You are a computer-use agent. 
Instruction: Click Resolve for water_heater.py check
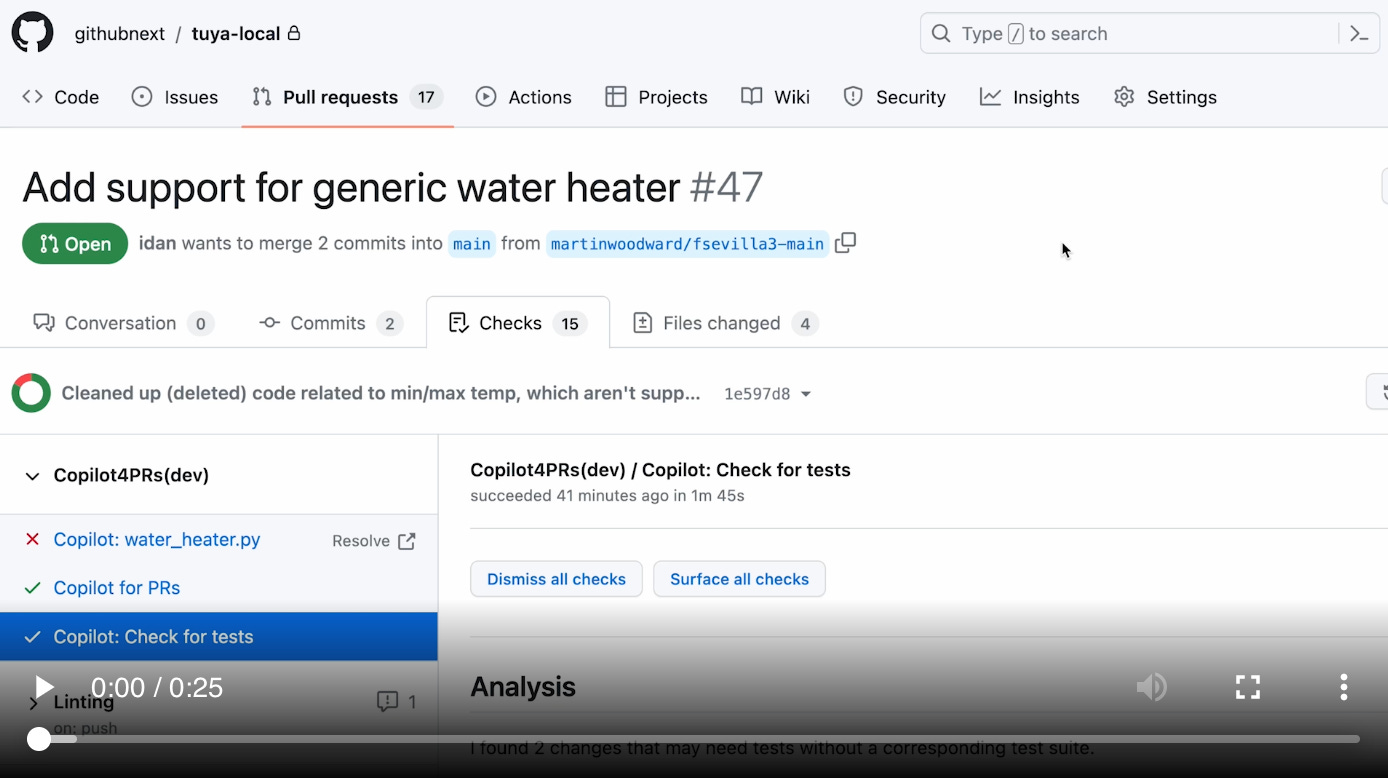(x=373, y=541)
